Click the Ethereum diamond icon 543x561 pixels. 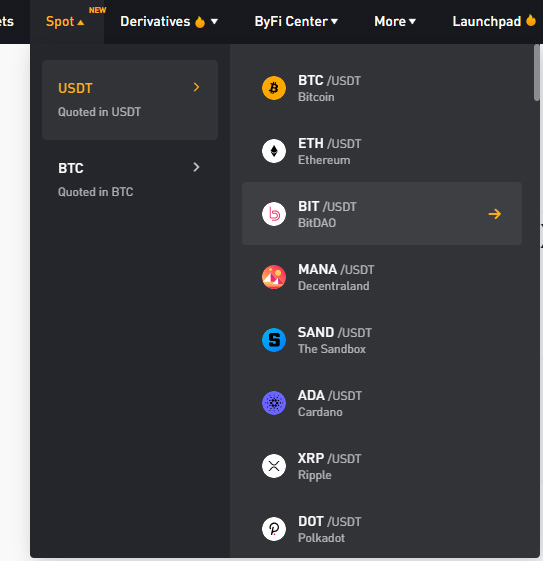pyautogui.click(x=274, y=151)
